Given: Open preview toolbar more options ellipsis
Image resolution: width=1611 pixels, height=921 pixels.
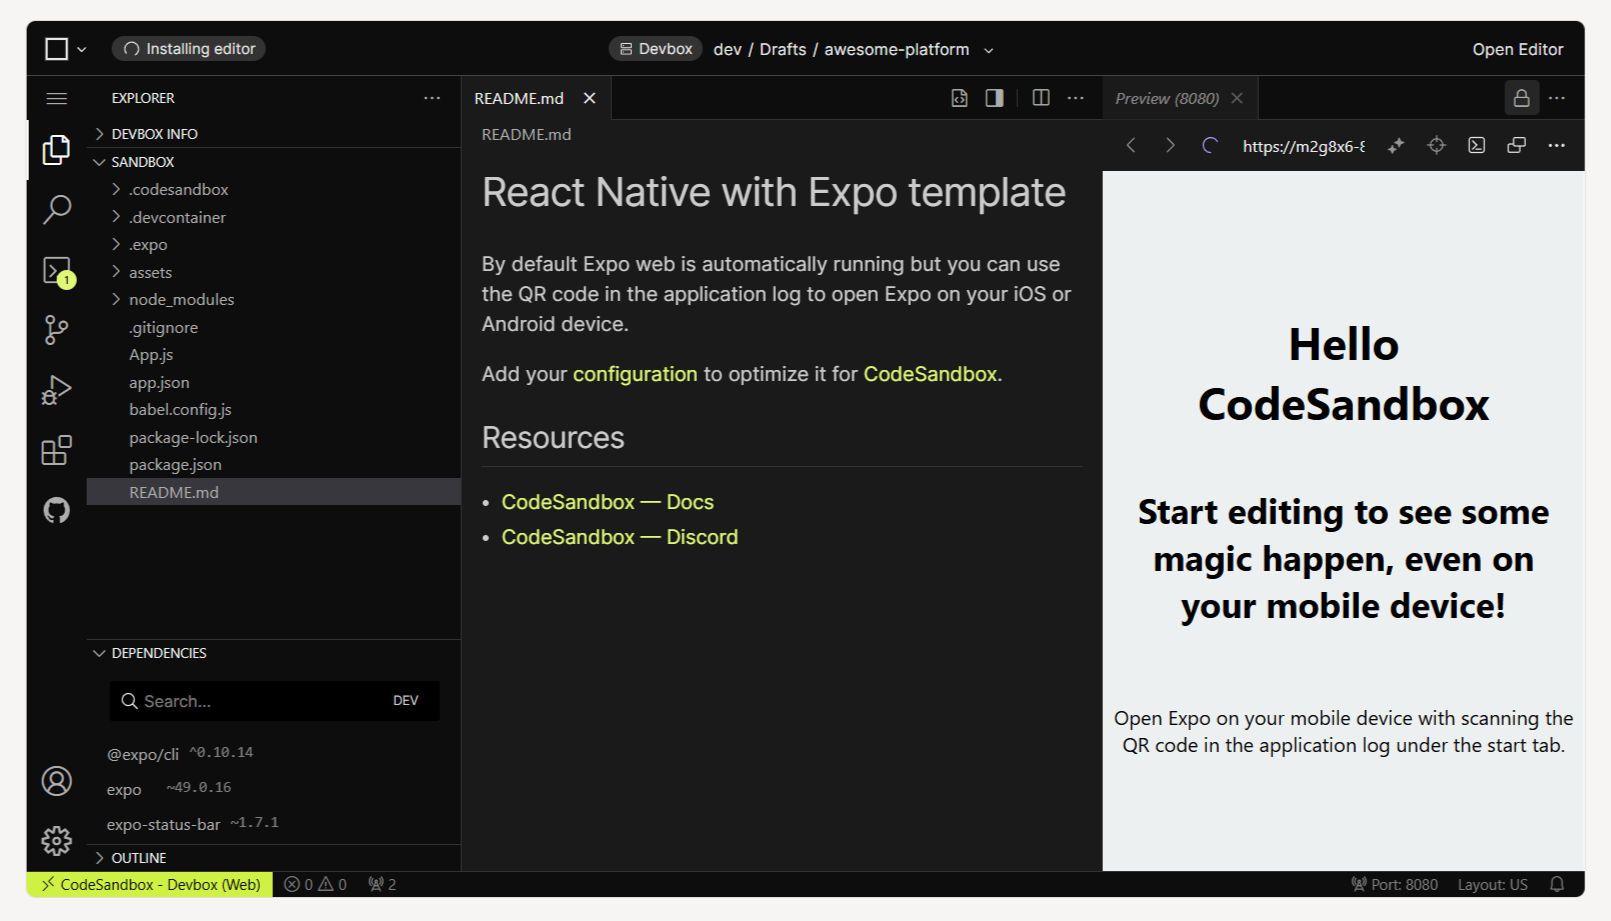Looking at the screenshot, I should point(1557,146).
